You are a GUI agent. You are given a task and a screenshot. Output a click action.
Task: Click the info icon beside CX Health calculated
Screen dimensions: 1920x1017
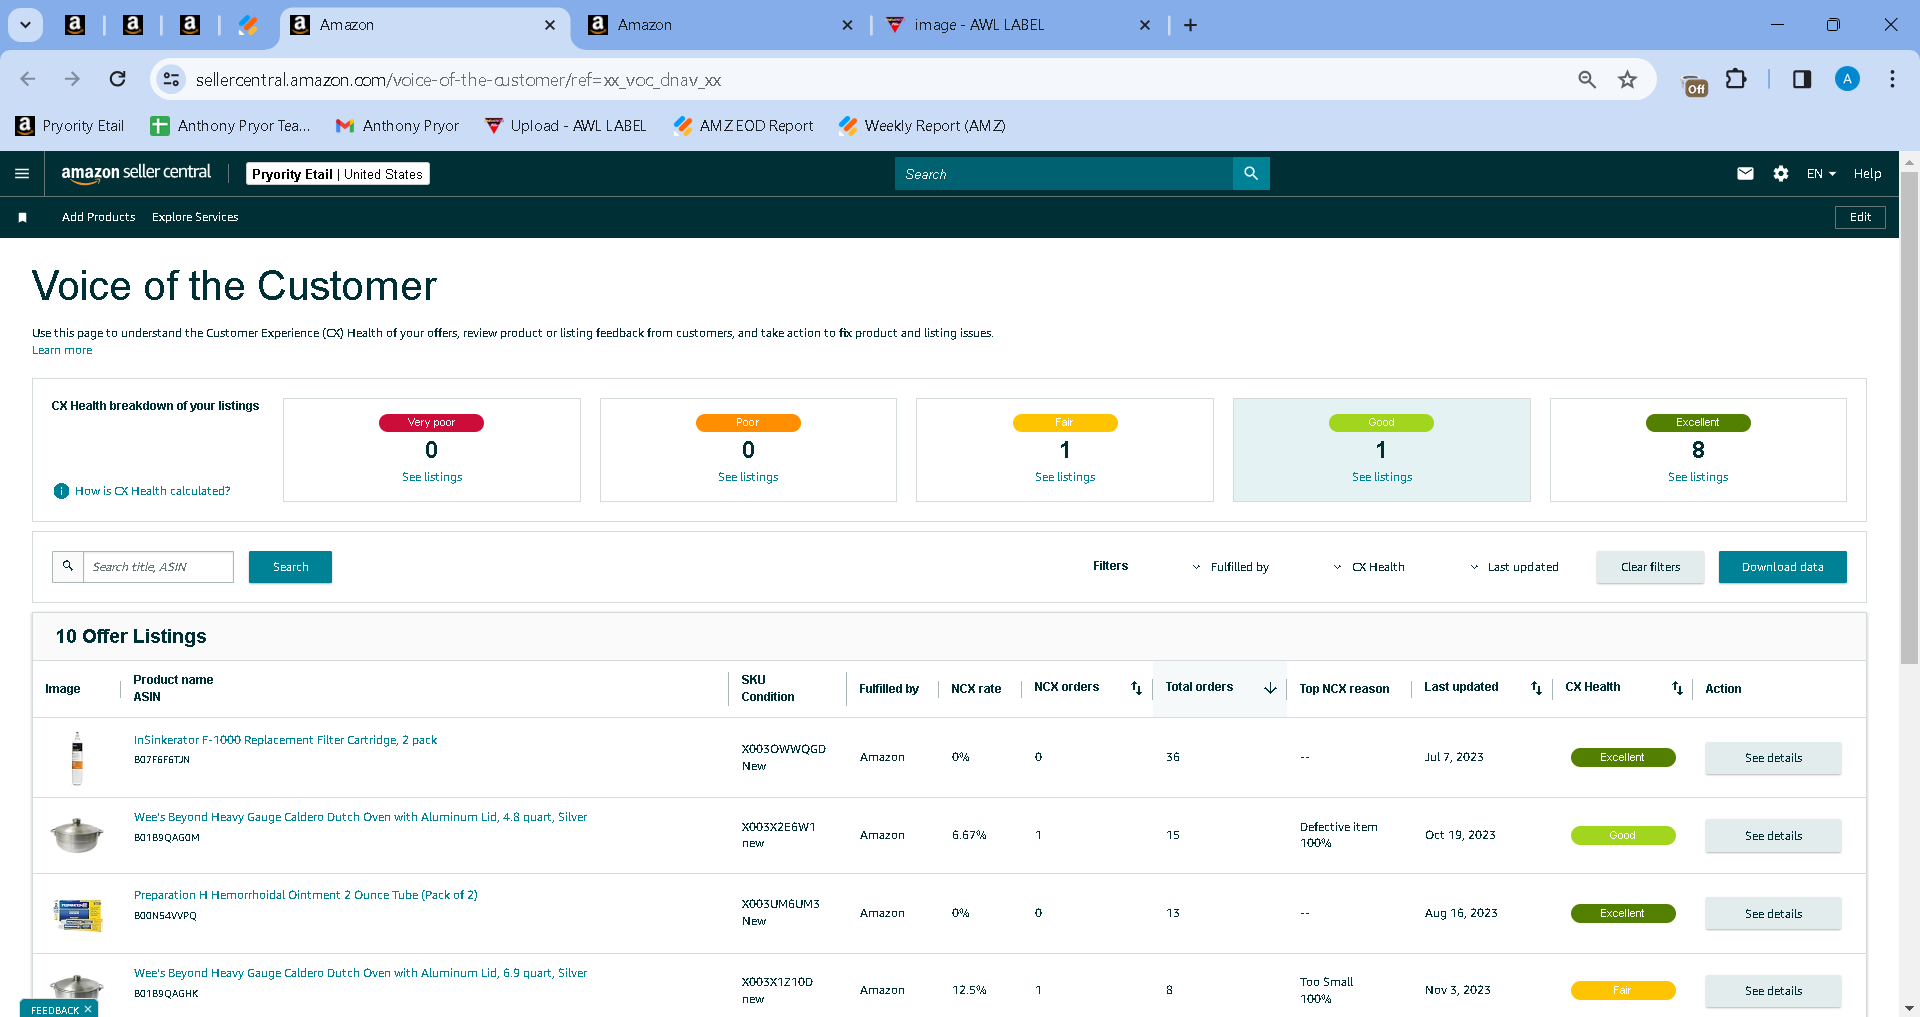pos(61,491)
